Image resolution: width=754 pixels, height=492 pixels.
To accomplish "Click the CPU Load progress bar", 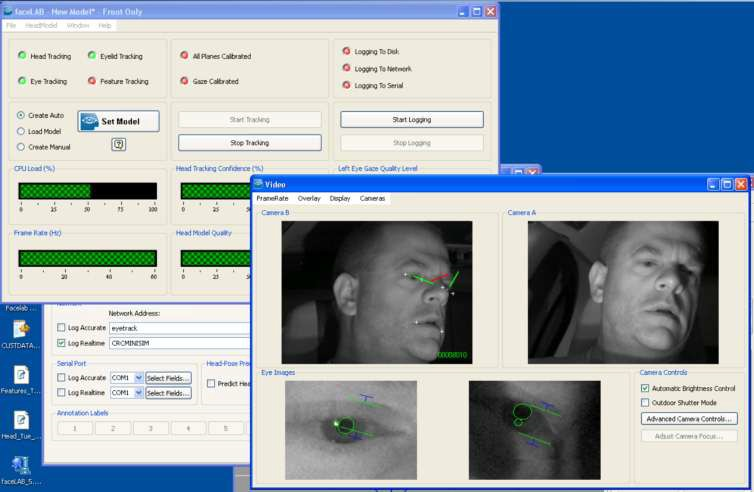I will tap(88, 191).
